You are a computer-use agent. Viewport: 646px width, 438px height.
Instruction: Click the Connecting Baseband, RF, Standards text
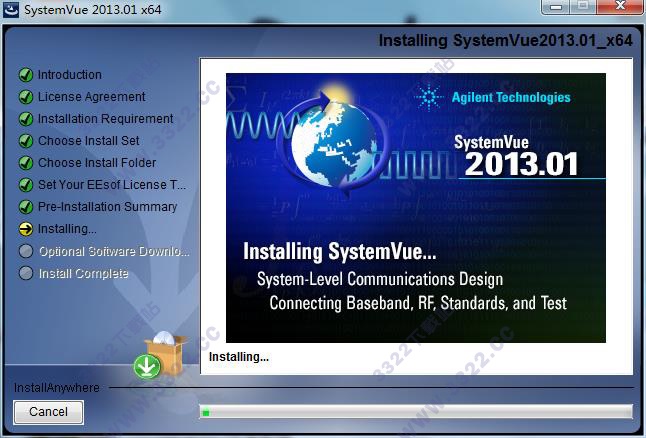click(x=418, y=303)
